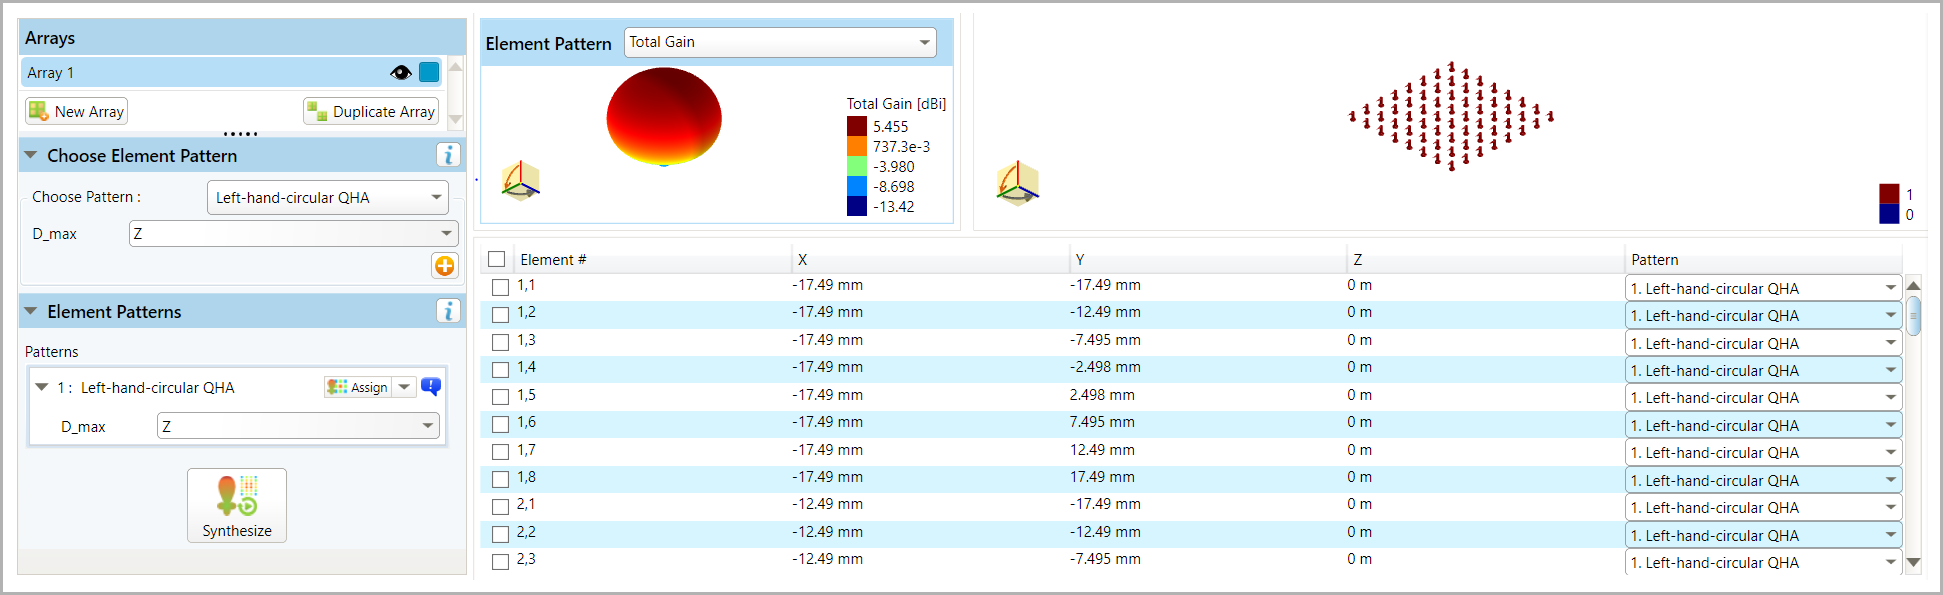Click the orange 737.3e-3 legend swatch
This screenshot has height=595, width=1943.
[857, 146]
